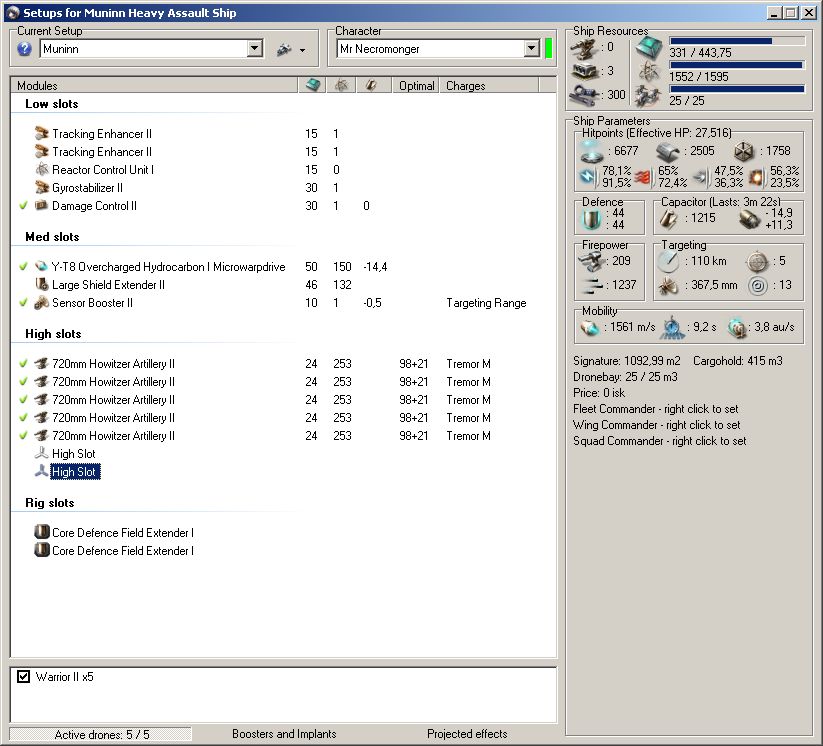Open the Active drones 5 / 5 tab
The width and height of the screenshot is (823, 746).
point(101,734)
